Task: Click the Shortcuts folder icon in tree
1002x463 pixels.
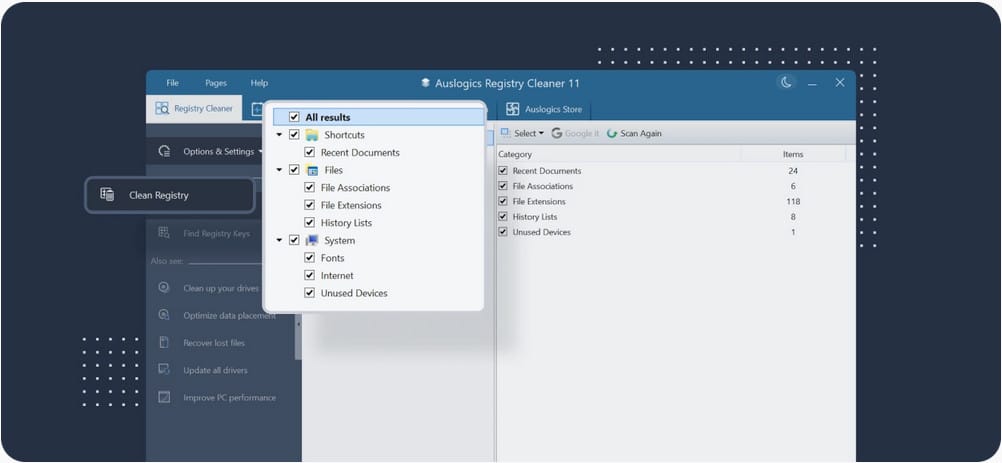Action: (311, 135)
